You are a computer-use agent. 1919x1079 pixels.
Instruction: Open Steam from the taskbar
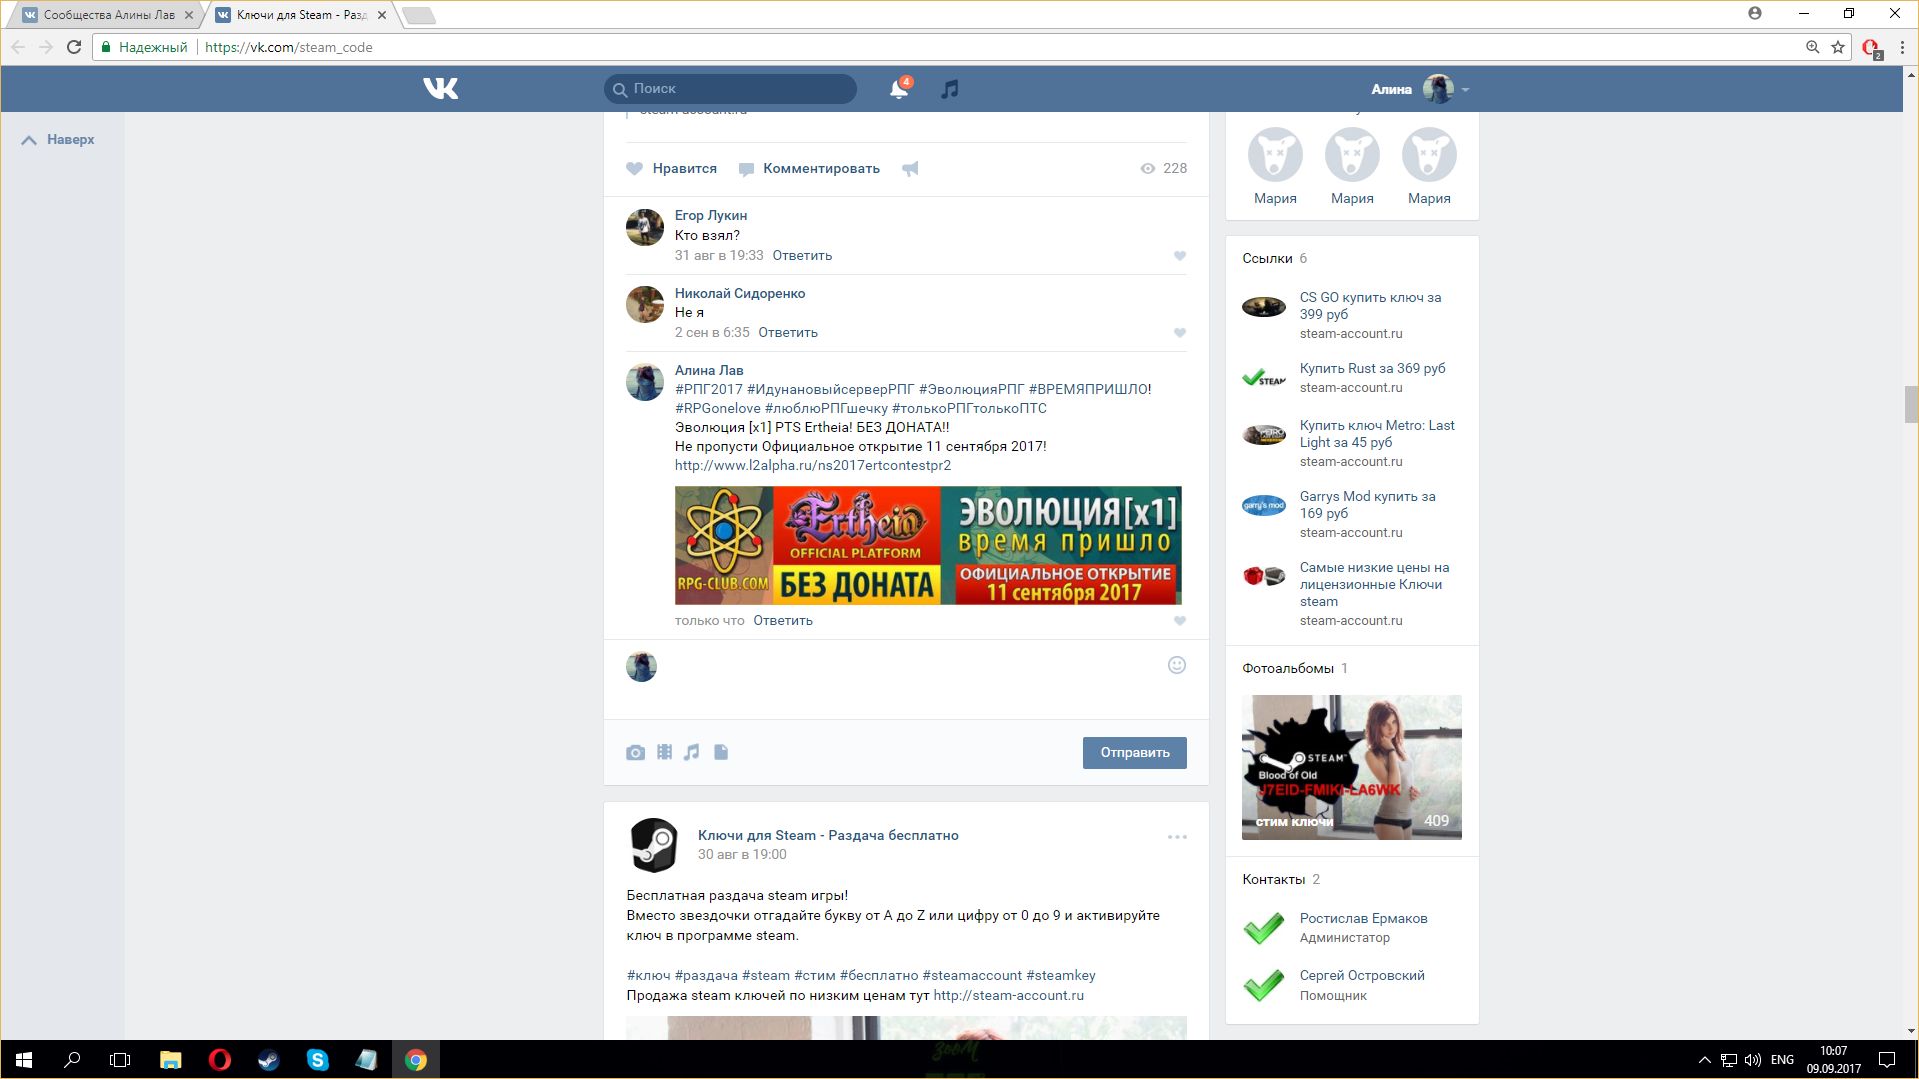268,1060
